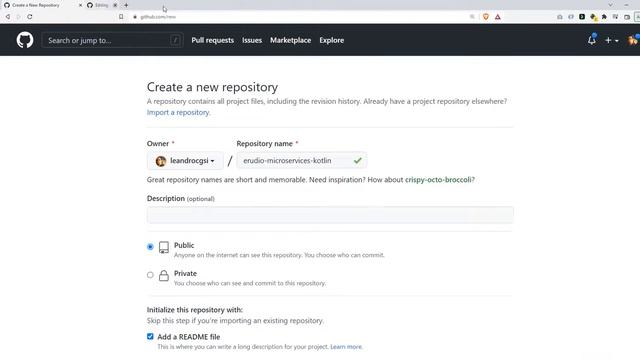
Task: Click the browser back arrow
Action: [8, 17]
